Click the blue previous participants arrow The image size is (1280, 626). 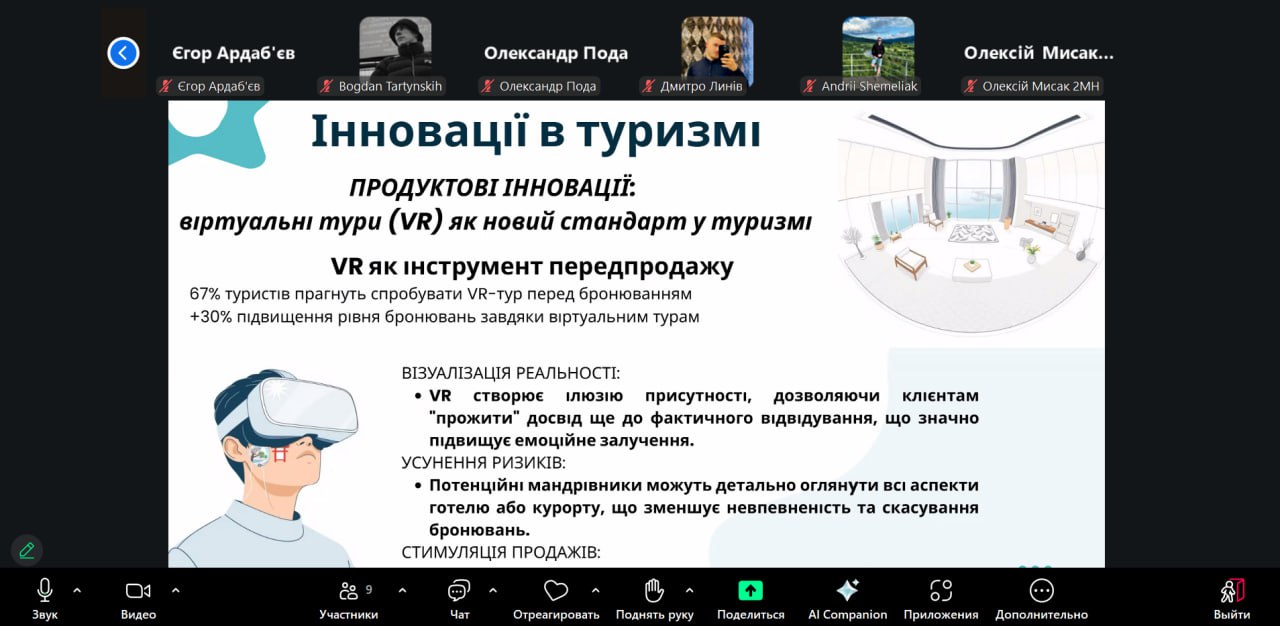[x=123, y=53]
